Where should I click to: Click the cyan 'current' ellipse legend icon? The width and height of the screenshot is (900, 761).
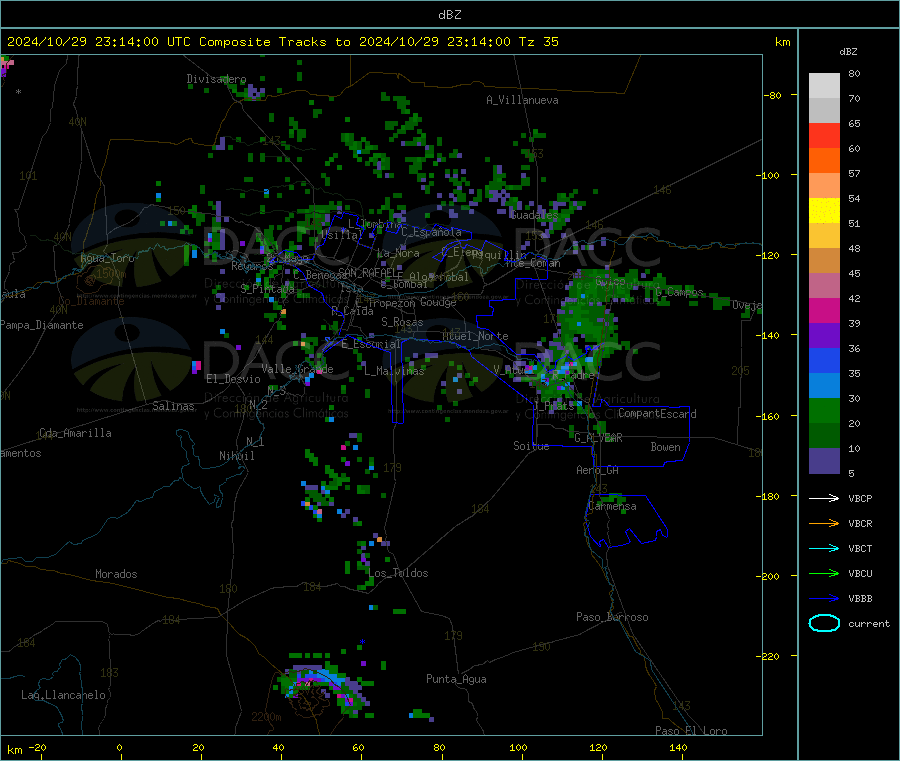824,623
